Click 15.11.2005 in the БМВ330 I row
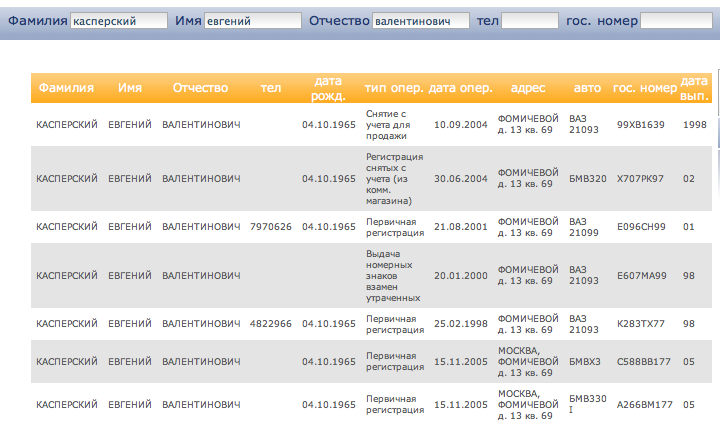Screen dimensions: 720x427 tap(461, 405)
